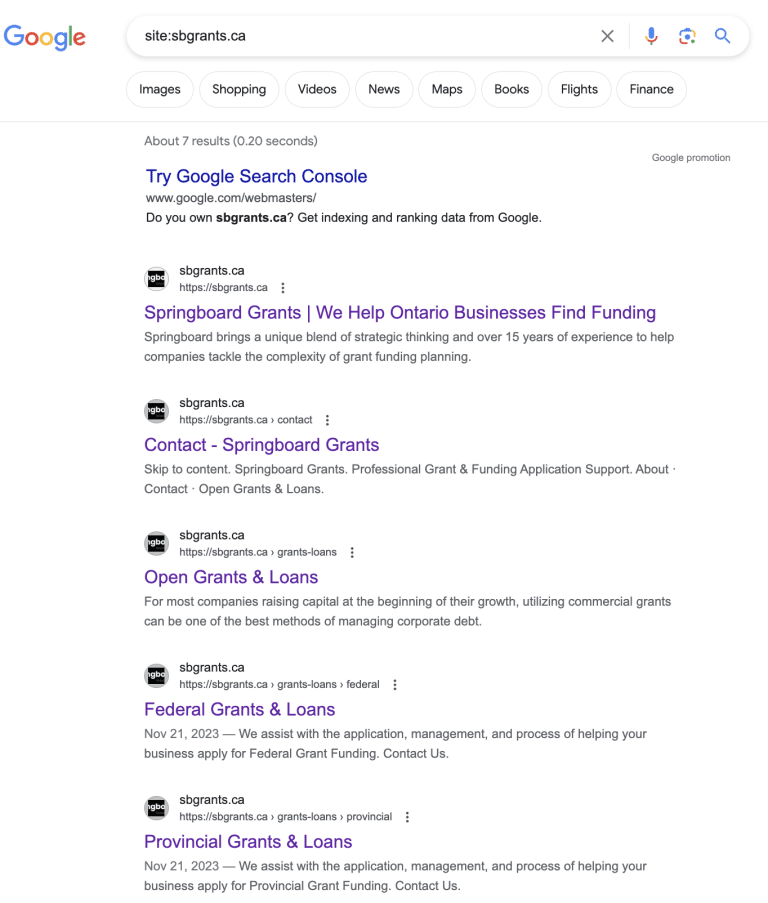Screen dimensions: 768x903
Task: Click the Google logo
Action: (x=45, y=37)
